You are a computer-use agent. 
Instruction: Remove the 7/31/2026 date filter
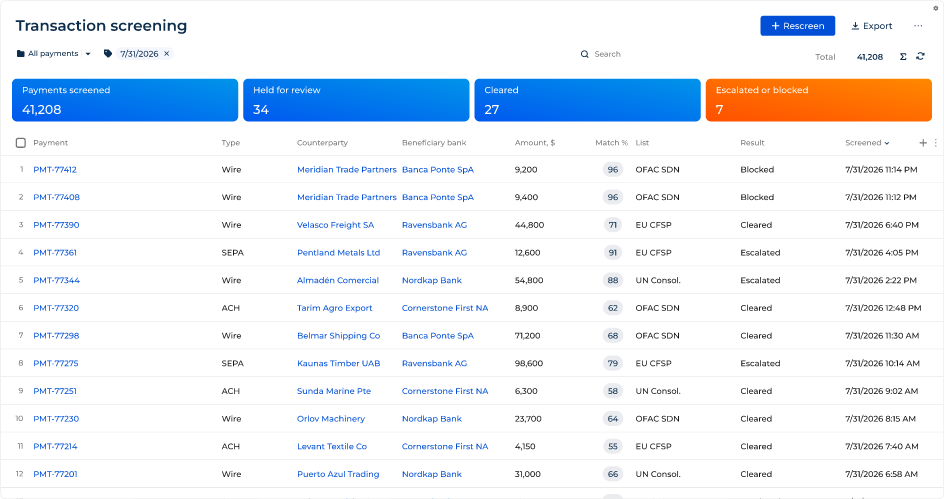(167, 54)
